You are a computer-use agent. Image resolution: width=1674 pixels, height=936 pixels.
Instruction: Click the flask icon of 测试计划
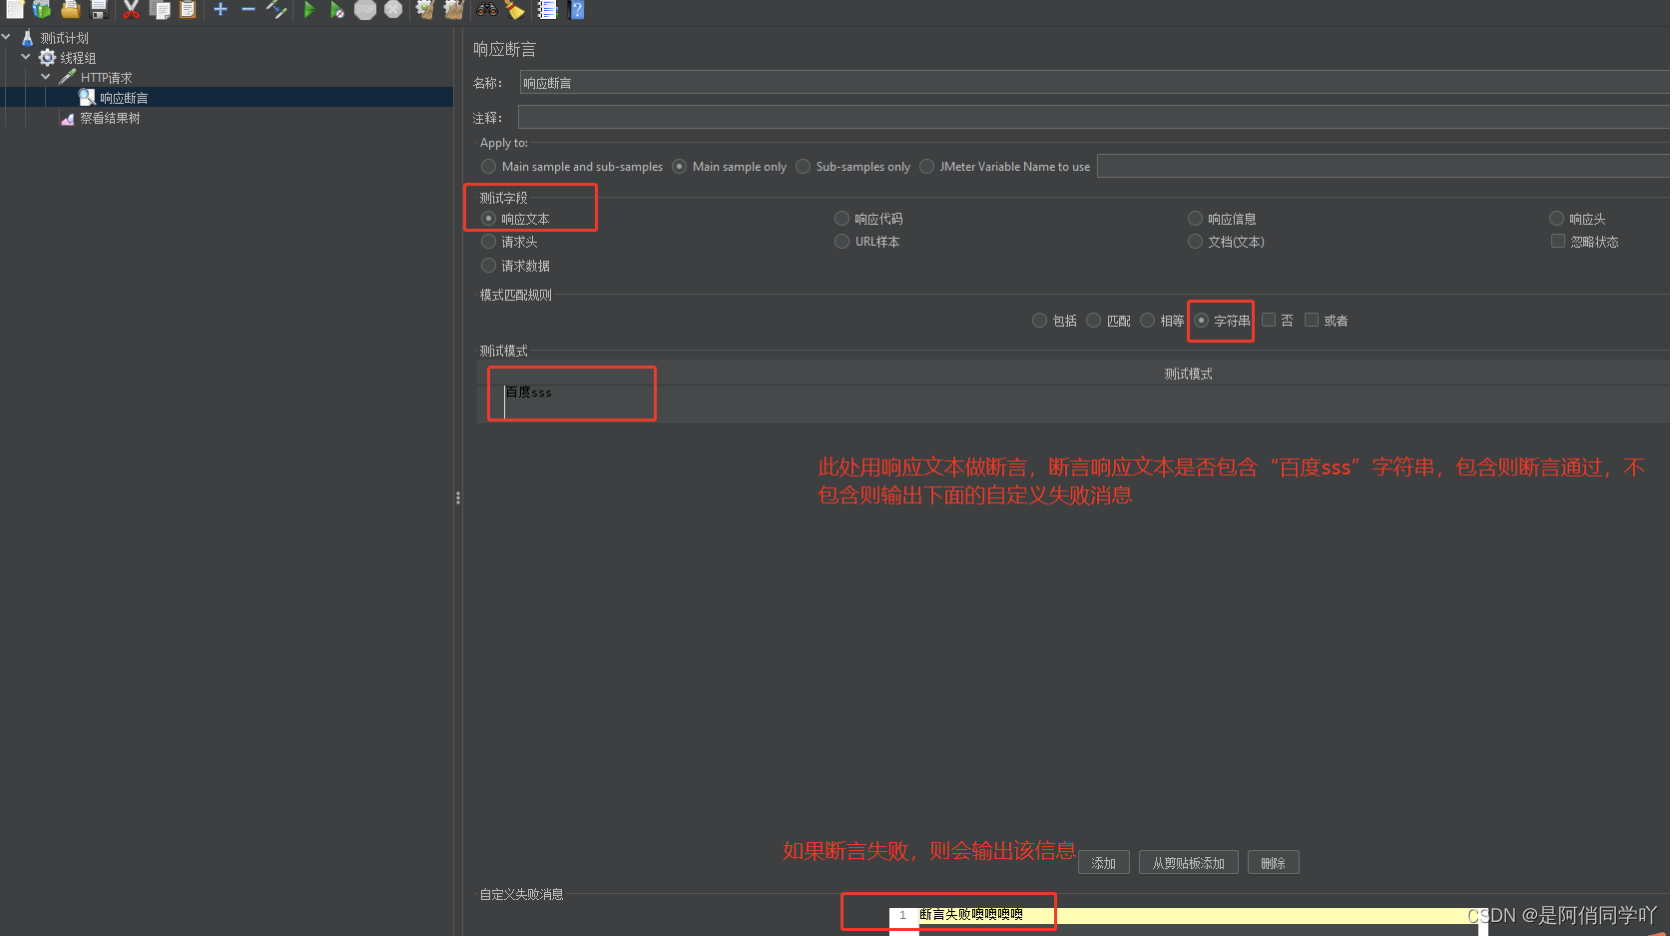click(27, 38)
